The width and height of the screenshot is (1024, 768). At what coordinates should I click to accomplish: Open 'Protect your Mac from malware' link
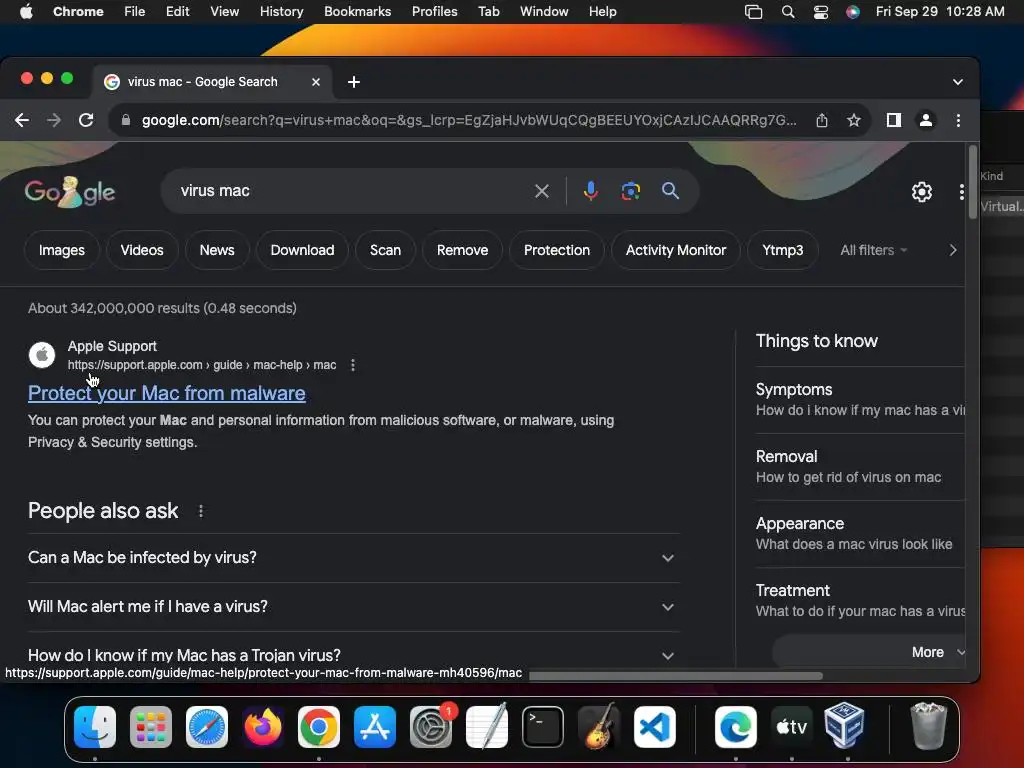point(167,393)
